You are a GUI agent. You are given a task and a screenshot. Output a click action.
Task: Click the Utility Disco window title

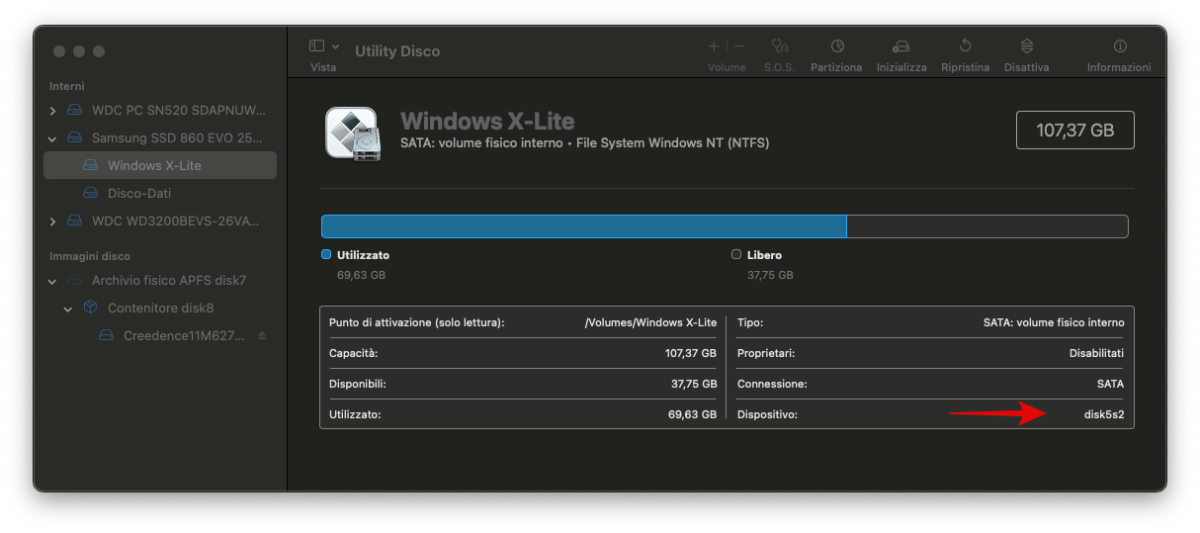(397, 51)
